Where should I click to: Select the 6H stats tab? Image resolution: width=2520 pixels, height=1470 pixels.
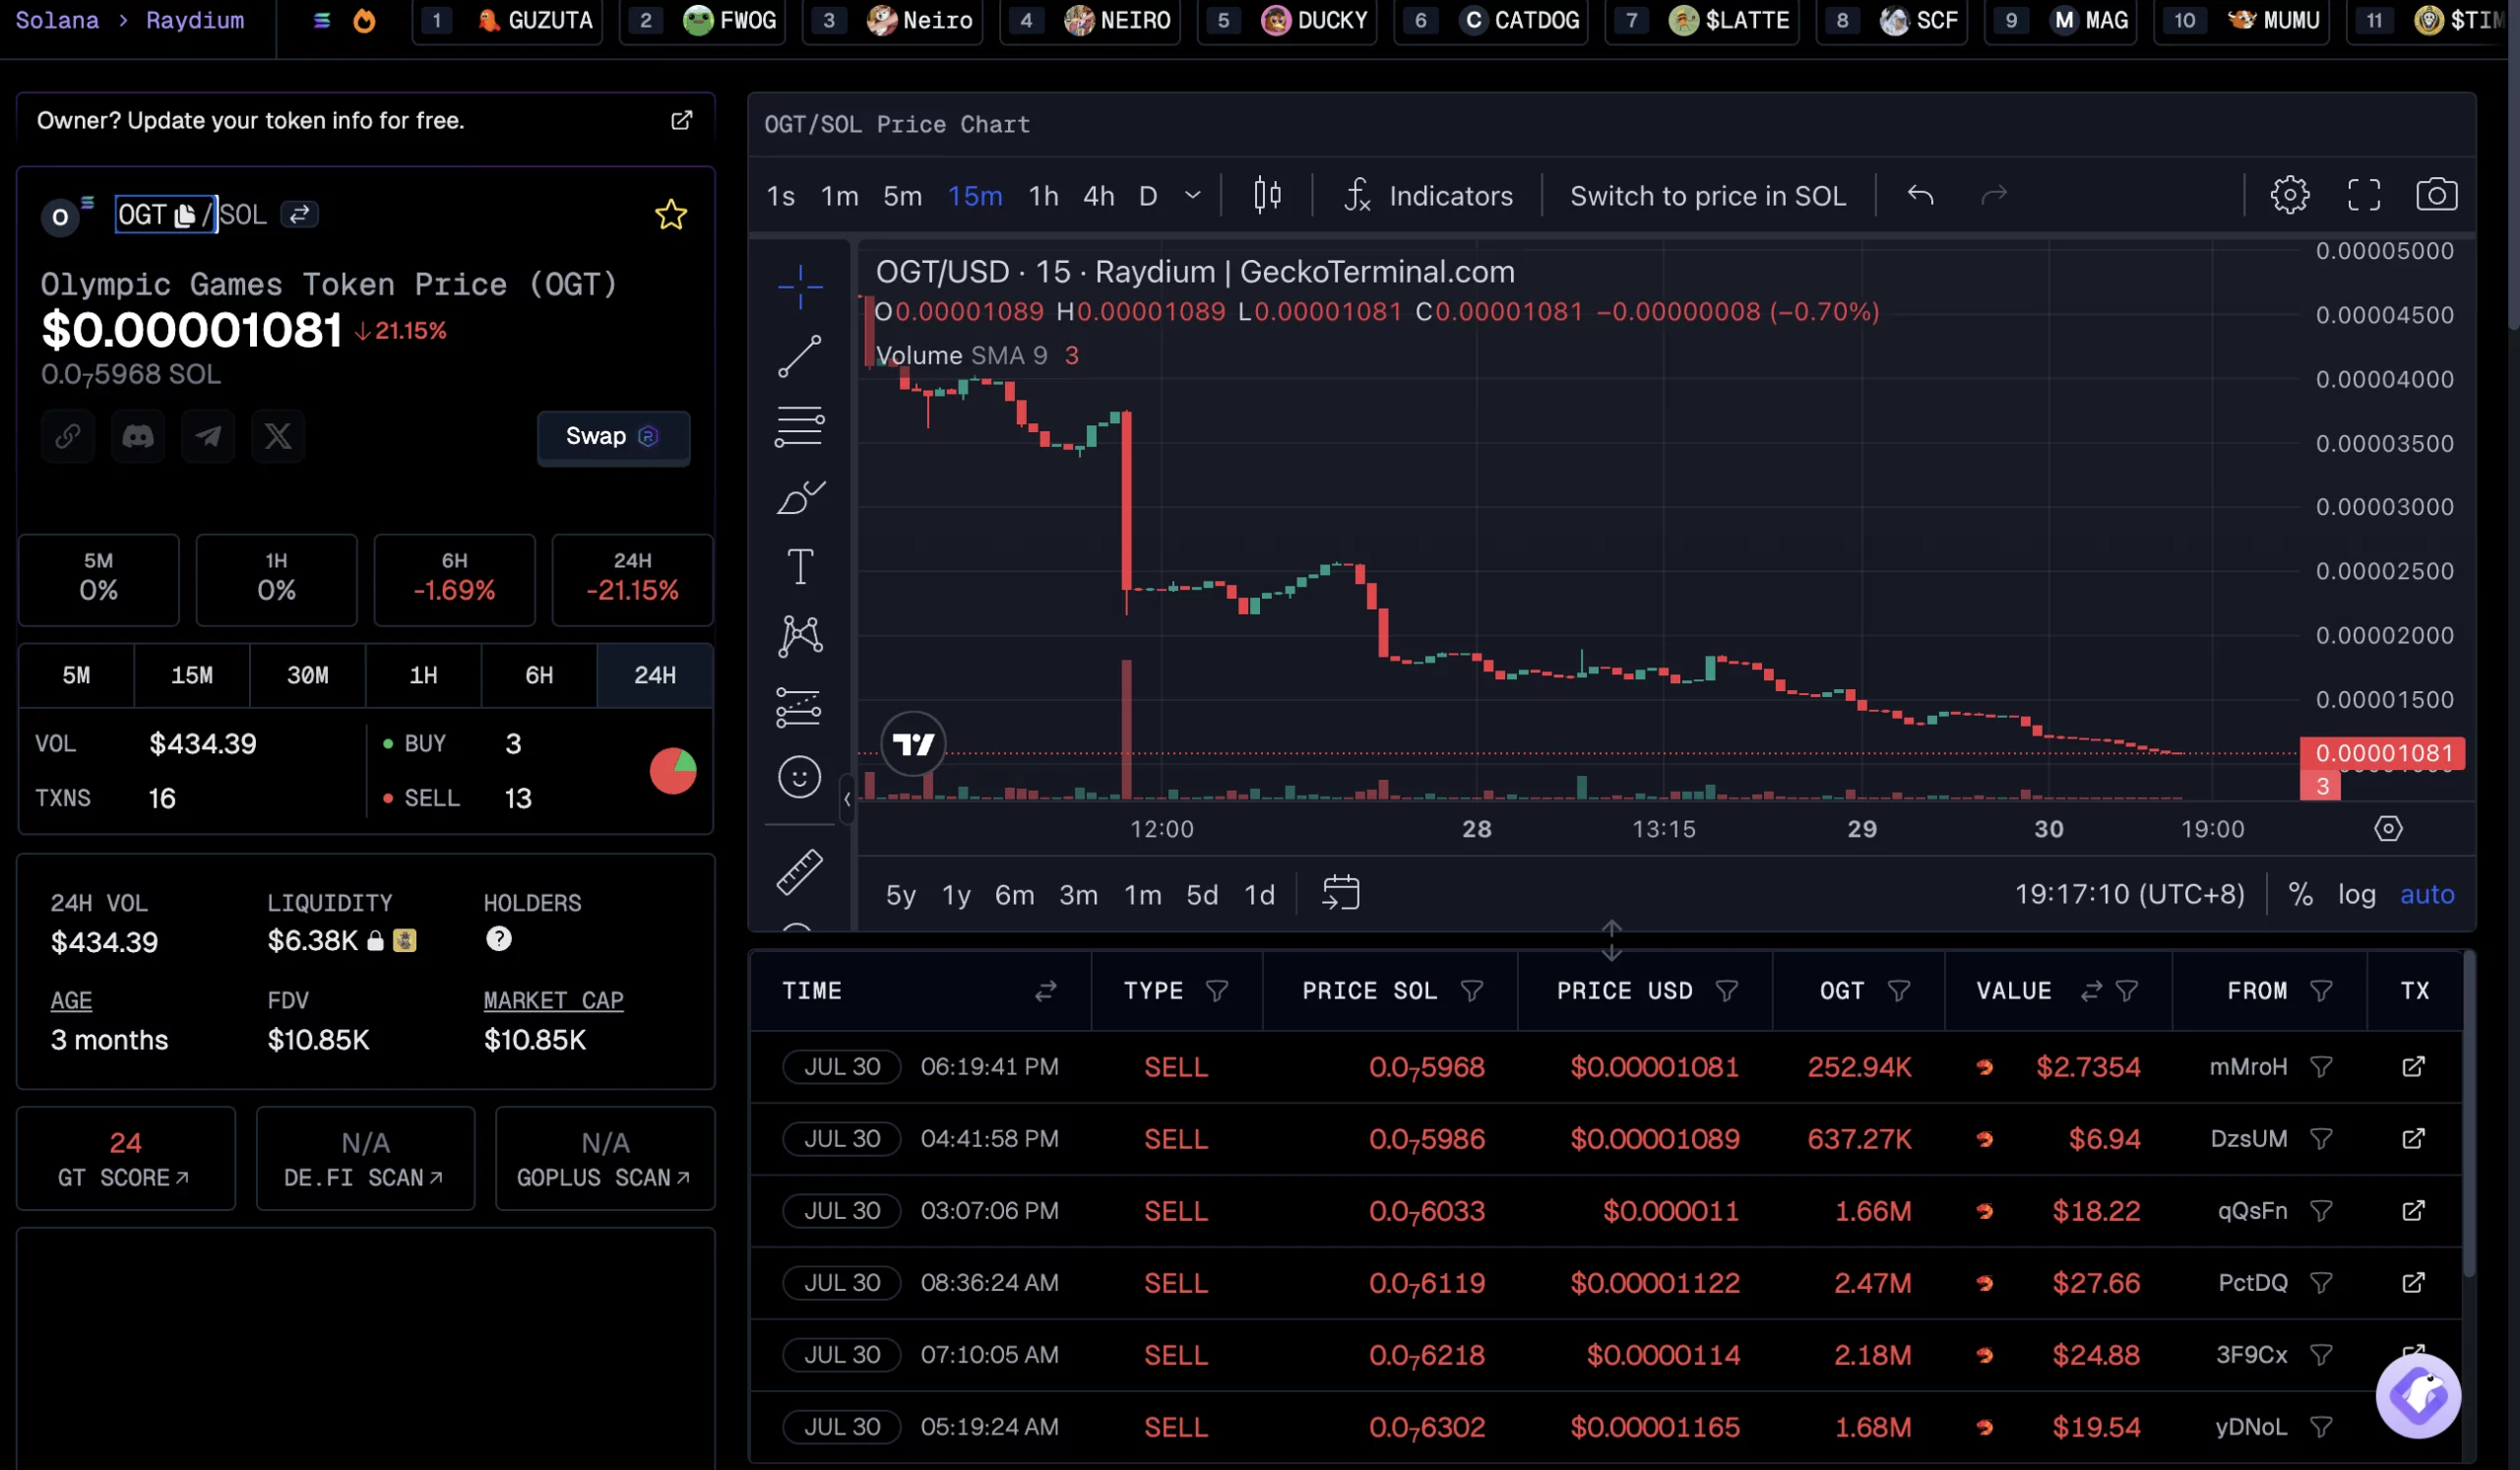point(539,676)
